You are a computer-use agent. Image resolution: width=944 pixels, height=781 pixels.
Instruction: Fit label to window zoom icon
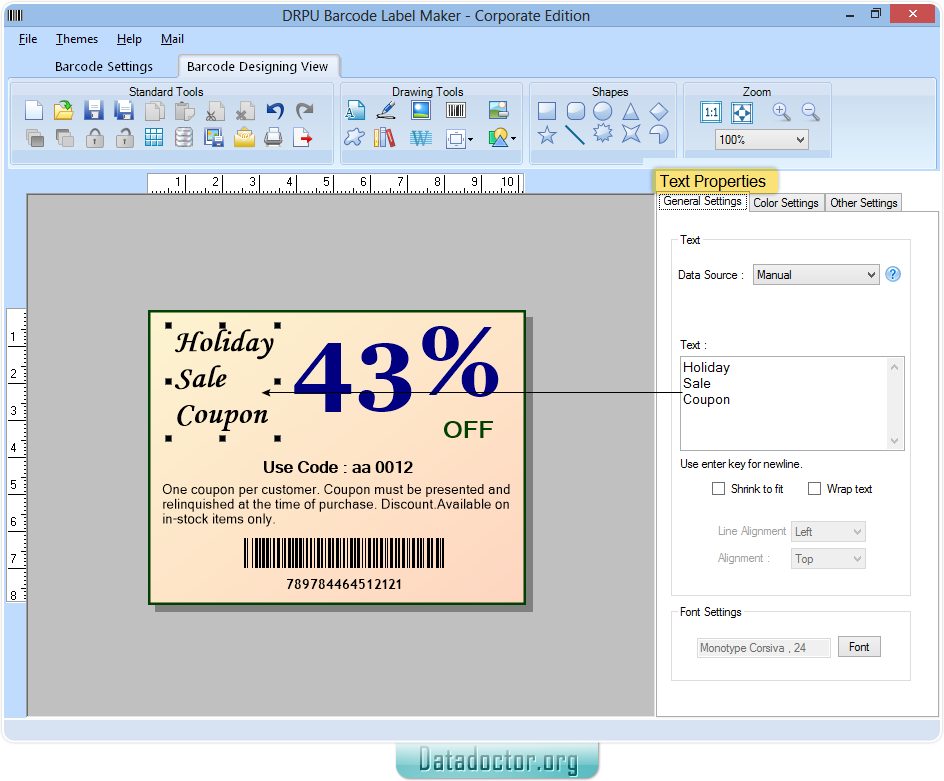coord(742,112)
